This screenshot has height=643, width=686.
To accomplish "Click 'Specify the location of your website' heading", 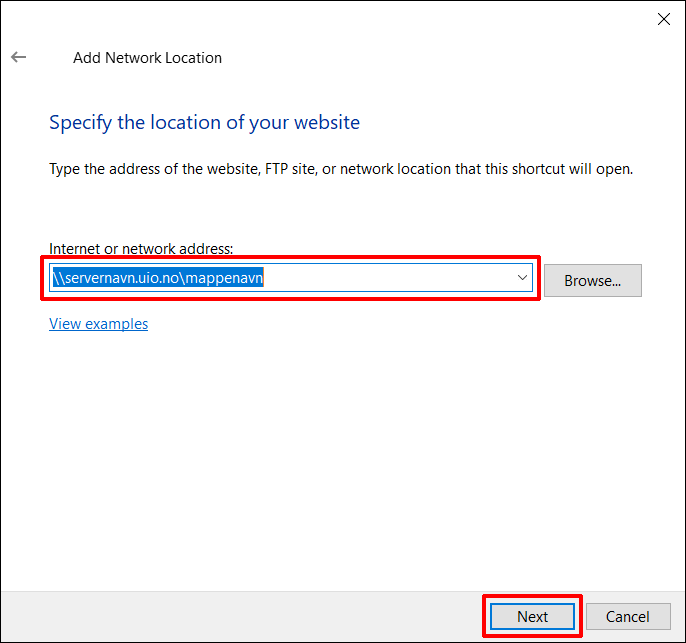I will 204,122.
